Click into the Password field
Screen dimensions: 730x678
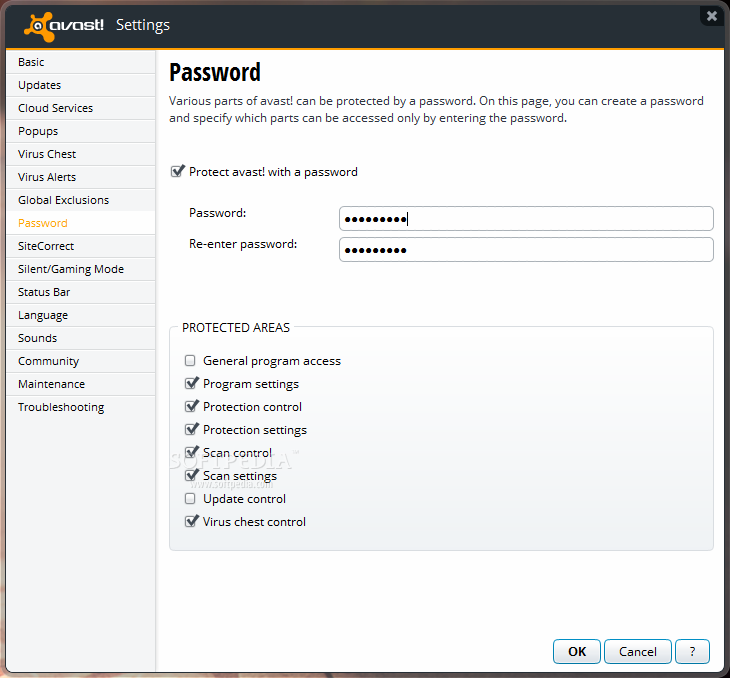526,218
